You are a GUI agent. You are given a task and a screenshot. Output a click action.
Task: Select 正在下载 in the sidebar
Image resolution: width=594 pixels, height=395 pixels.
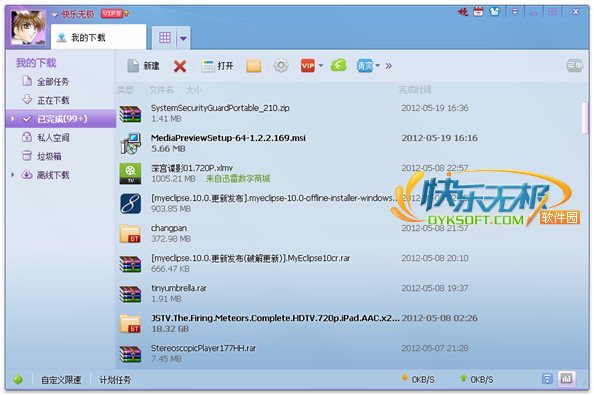pyautogui.click(x=53, y=100)
